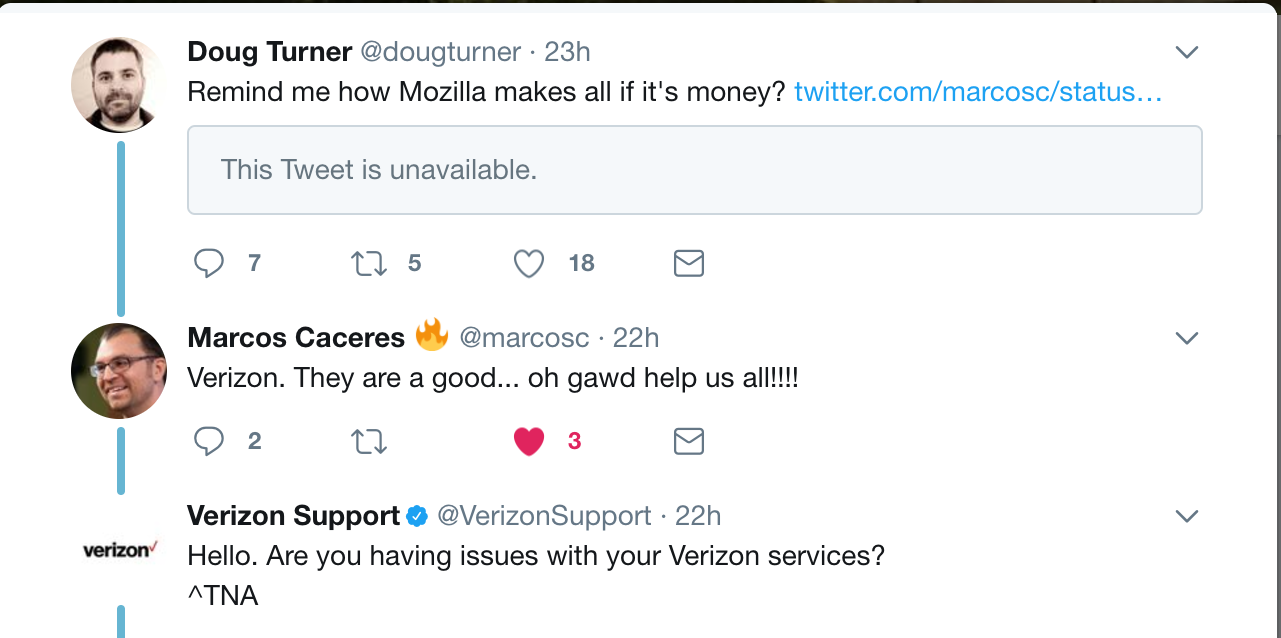
Task: Retweet Doug Turner's tweet
Action: 368,263
